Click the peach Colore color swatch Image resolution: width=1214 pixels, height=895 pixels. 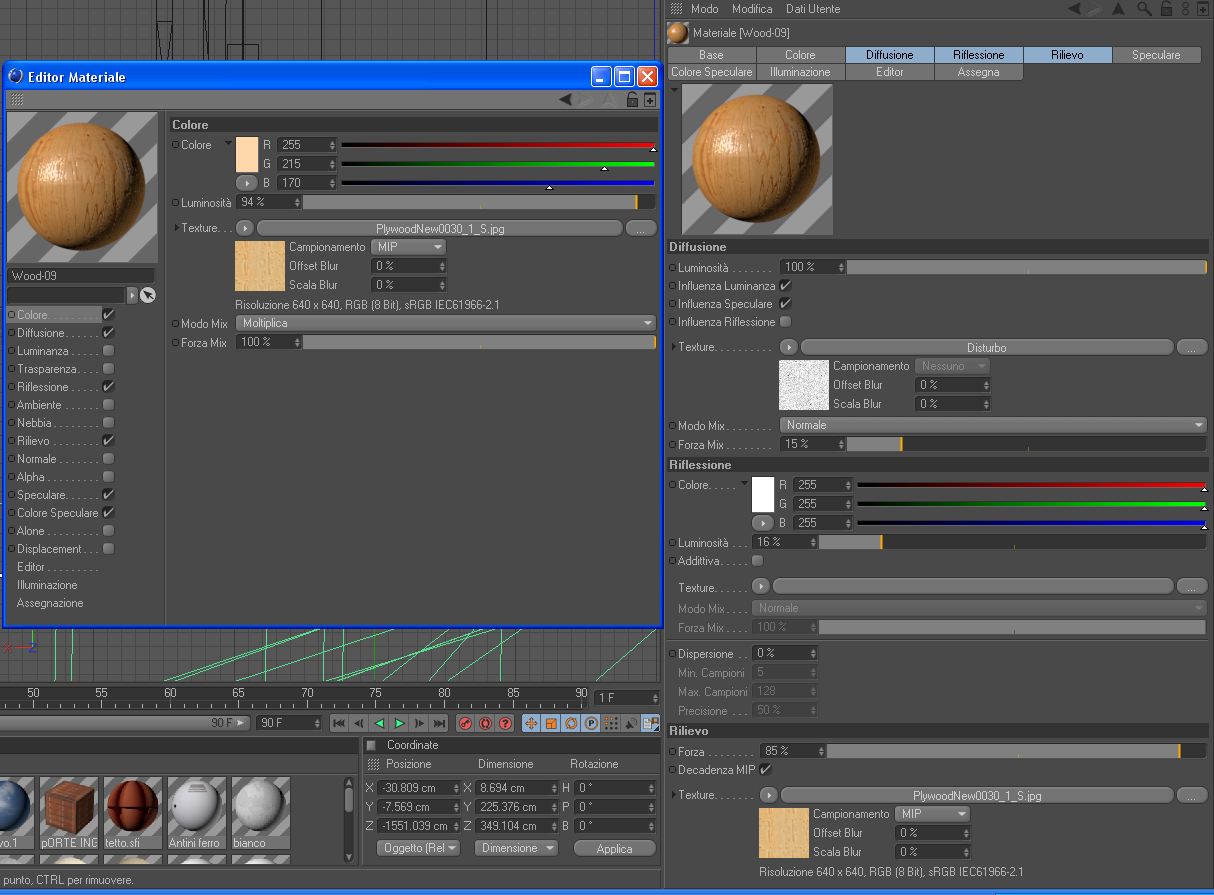point(246,155)
